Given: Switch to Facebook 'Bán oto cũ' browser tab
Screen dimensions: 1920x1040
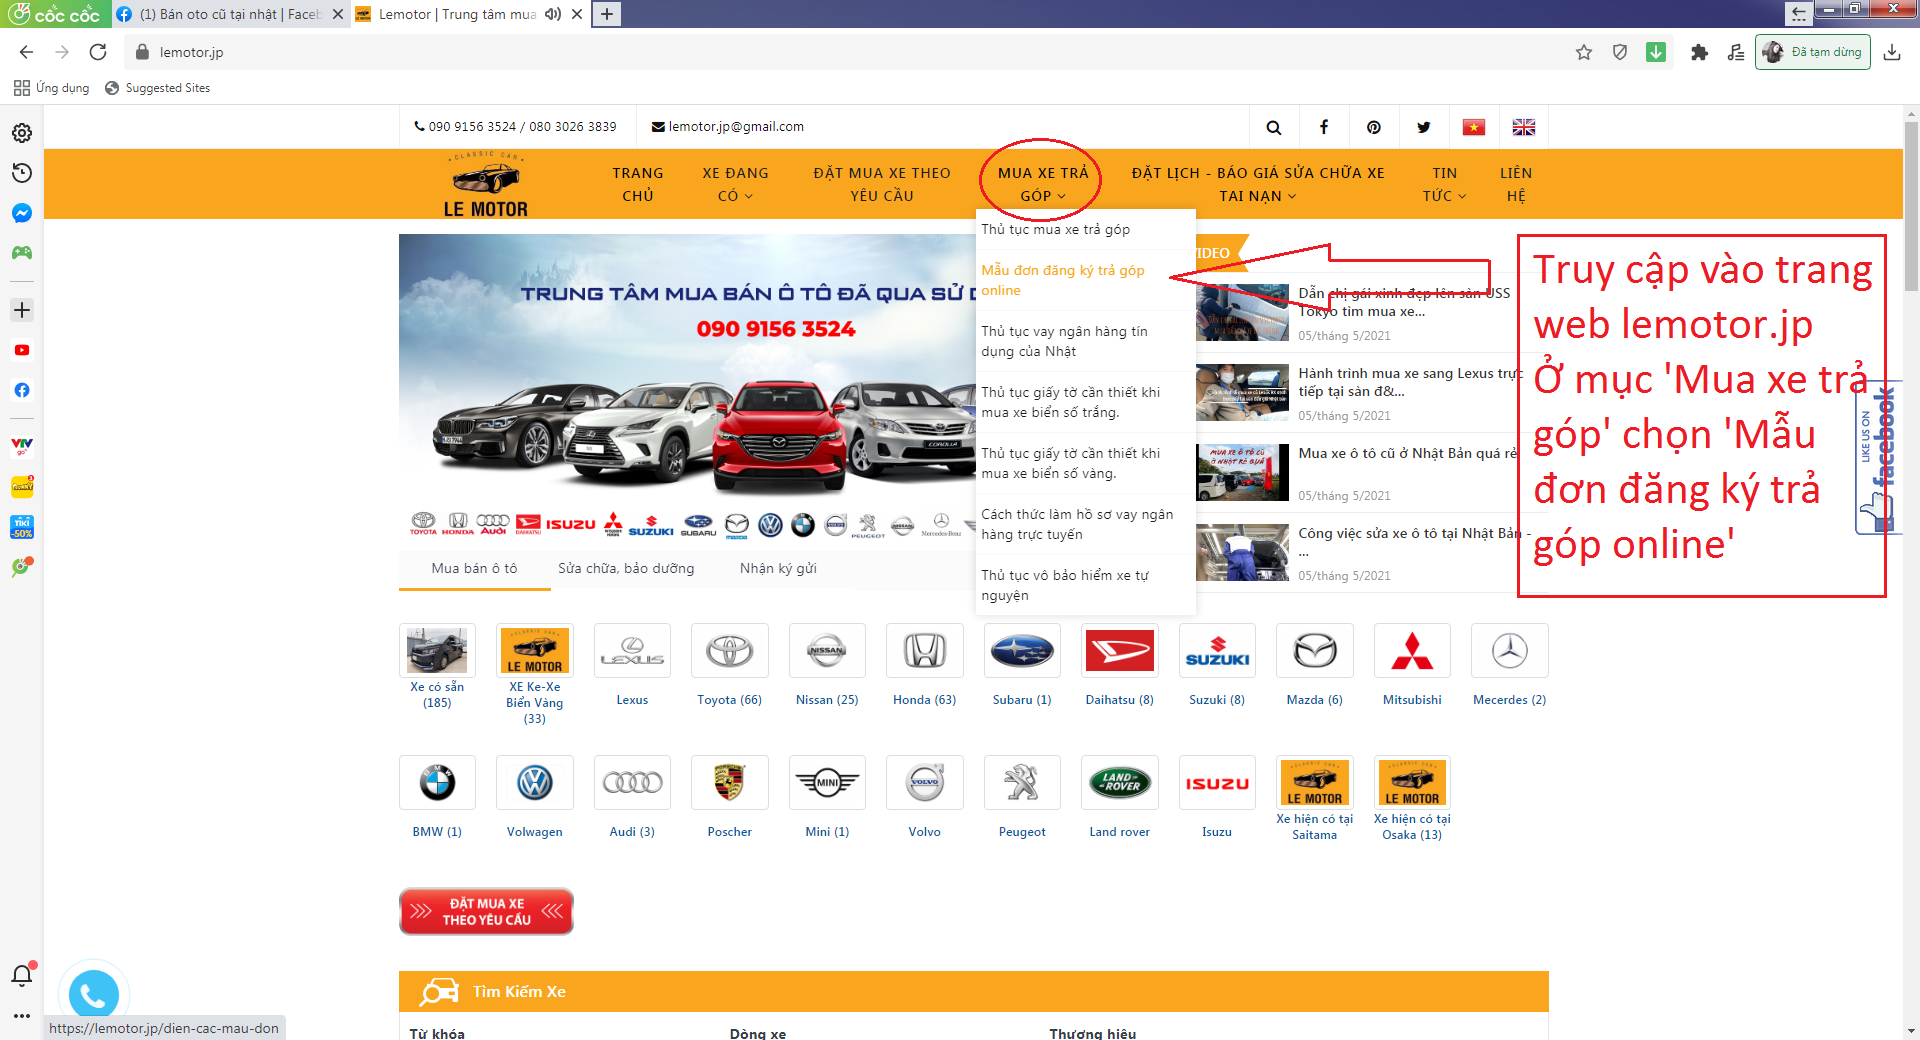Looking at the screenshot, I should (x=229, y=14).
